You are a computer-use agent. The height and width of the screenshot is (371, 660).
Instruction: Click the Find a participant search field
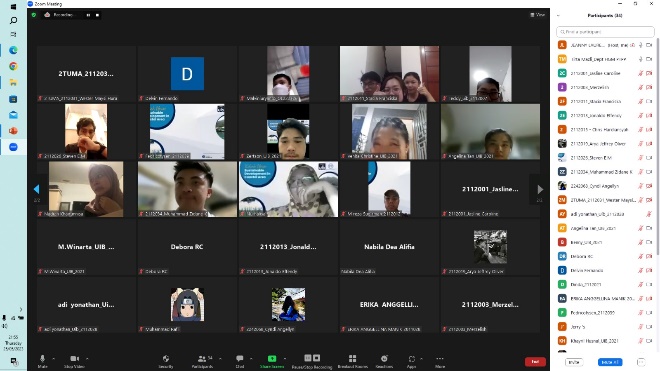pos(605,32)
